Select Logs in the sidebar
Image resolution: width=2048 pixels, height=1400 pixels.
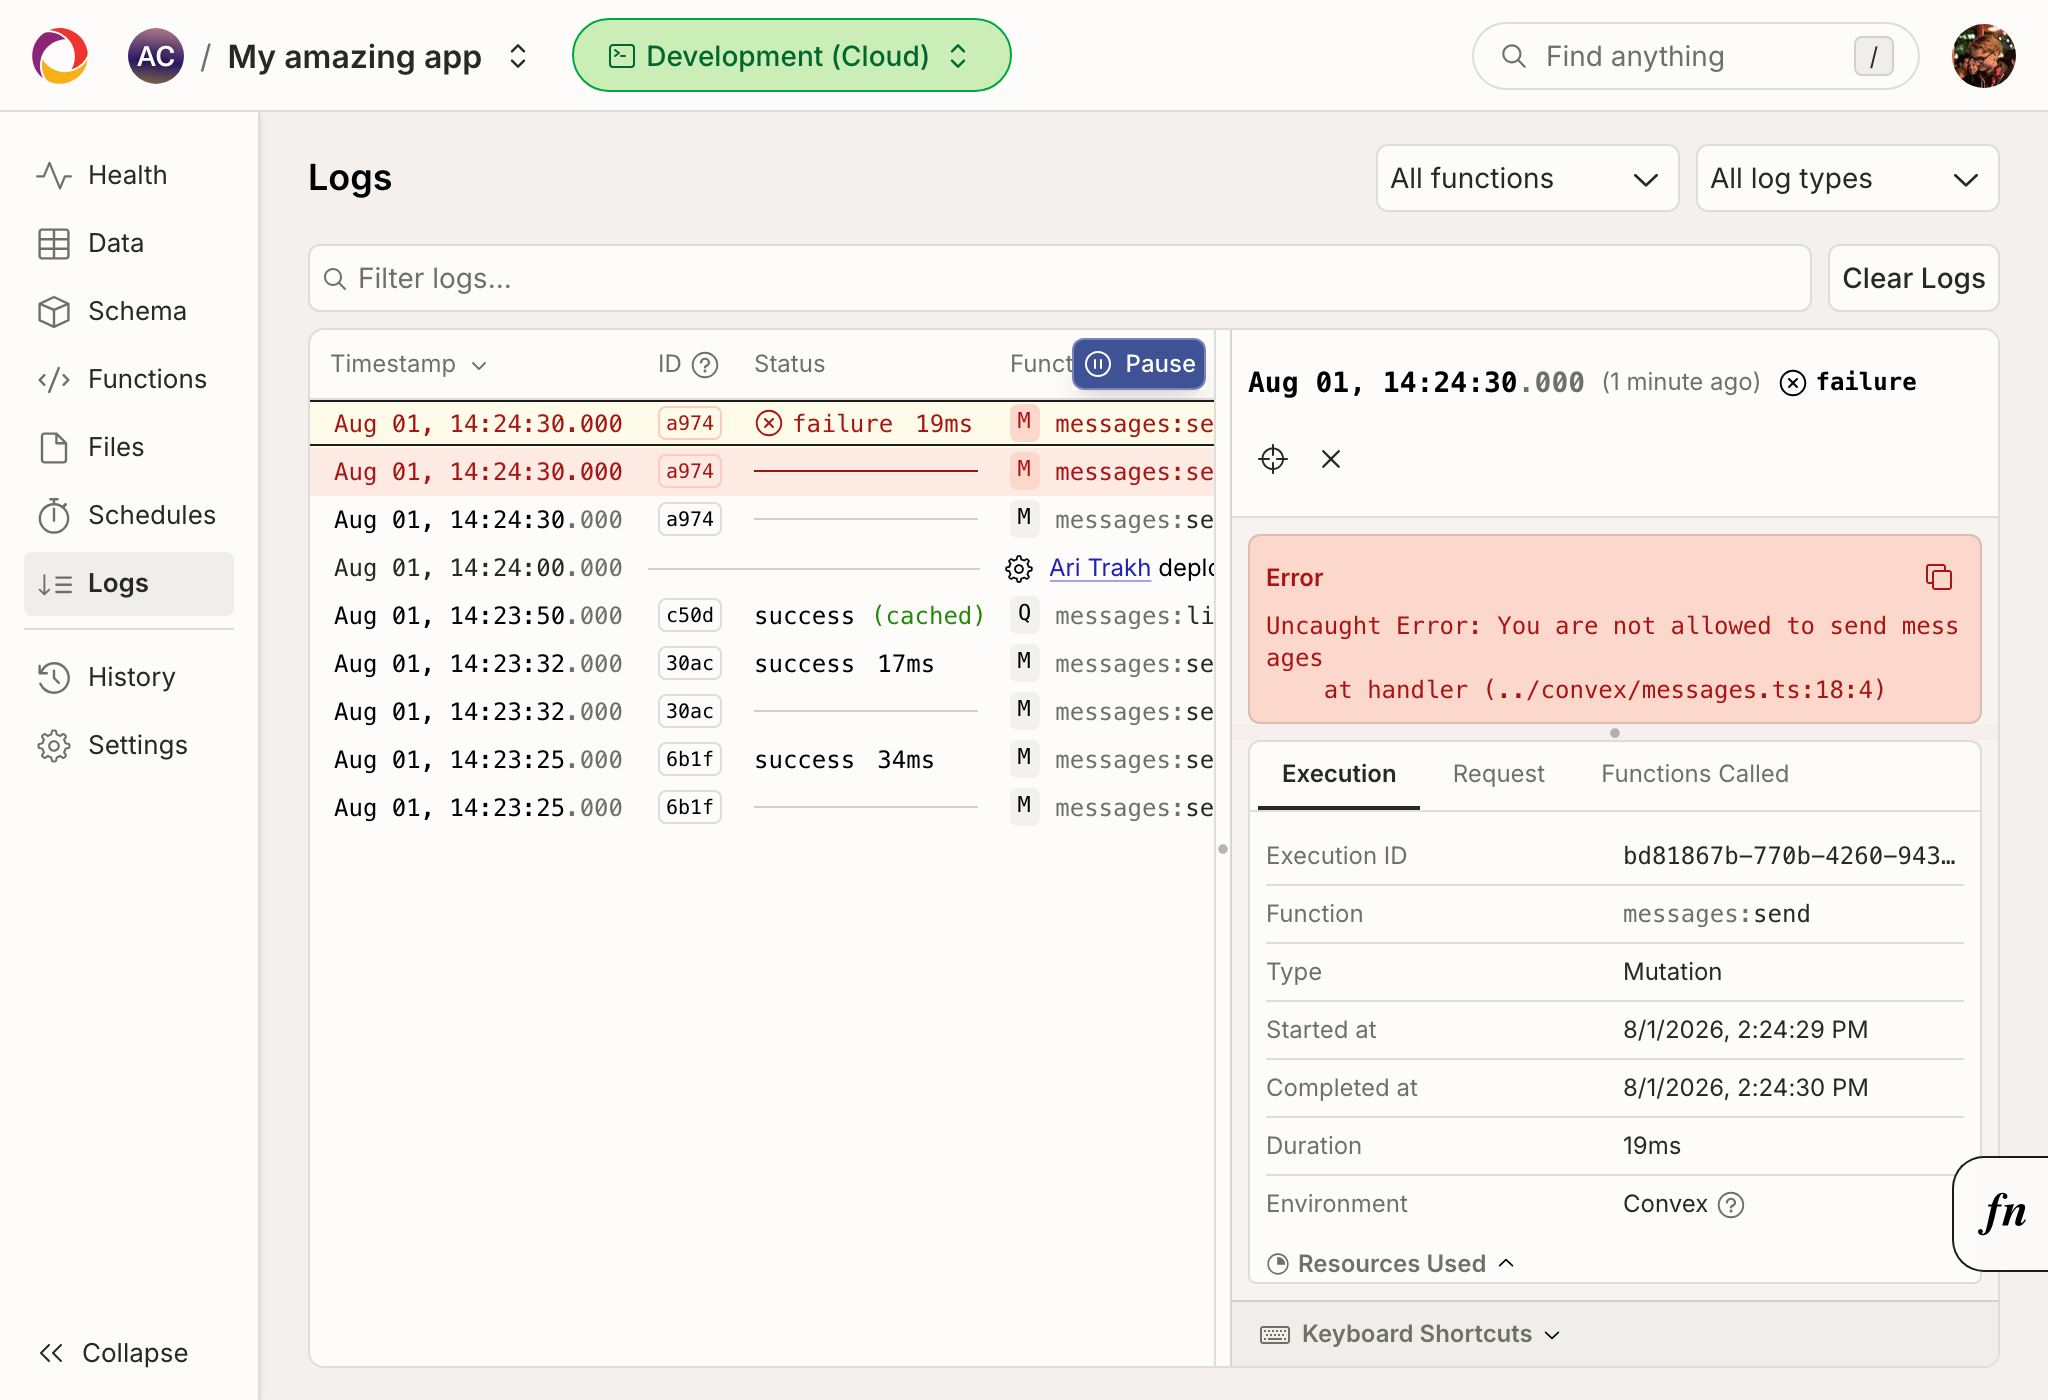click(x=128, y=583)
